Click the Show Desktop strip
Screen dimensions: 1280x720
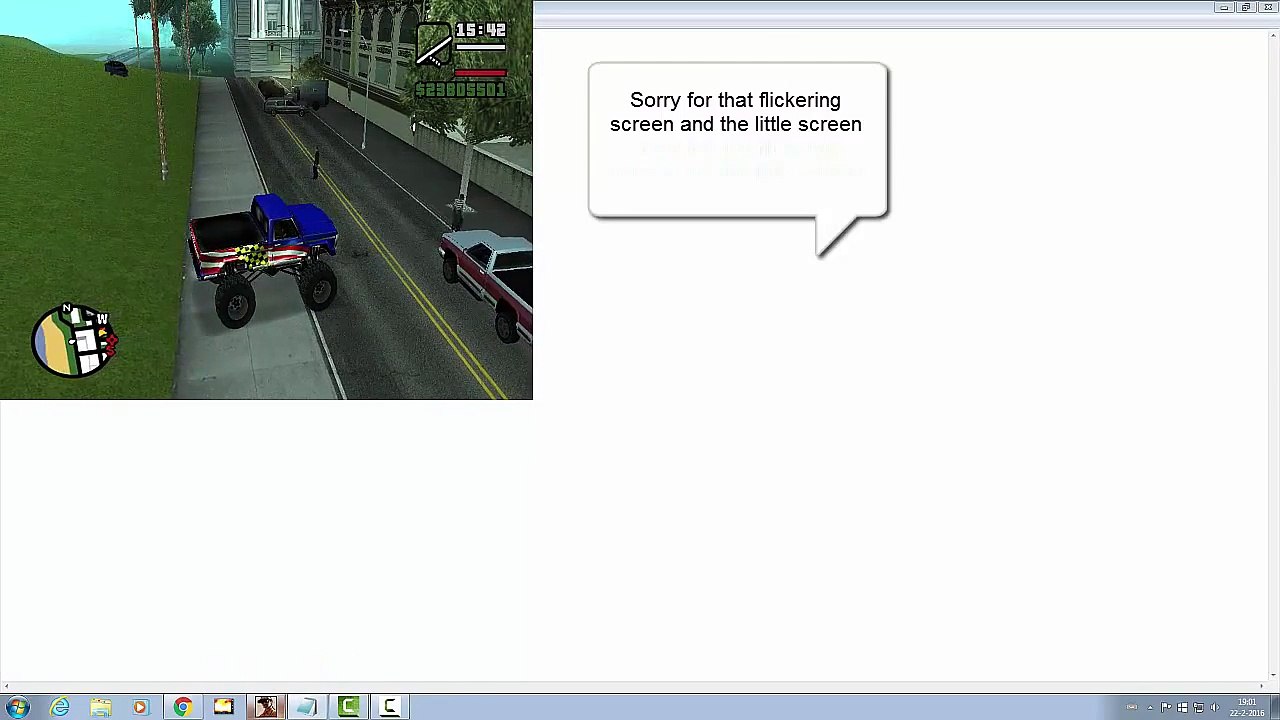point(1275,707)
